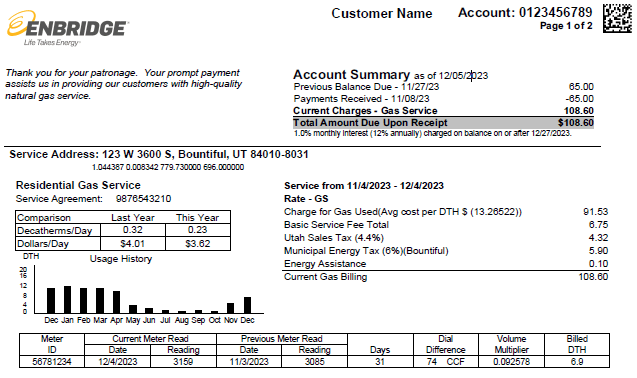This screenshot has height=378, width=637.
Task: Select the Energy Assistance amount 0.10
Action: click(598, 264)
